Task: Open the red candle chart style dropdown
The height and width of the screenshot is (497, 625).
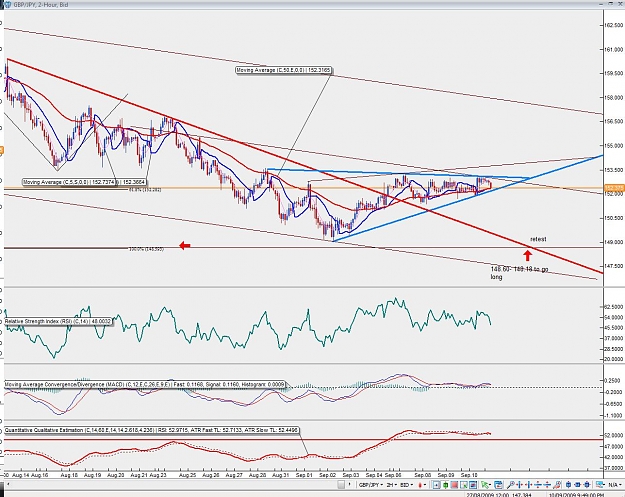Action: point(422,485)
